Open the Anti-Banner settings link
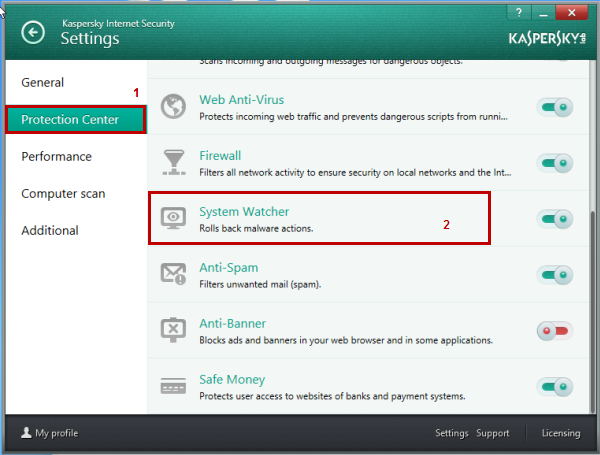The image size is (600, 455). [232, 323]
